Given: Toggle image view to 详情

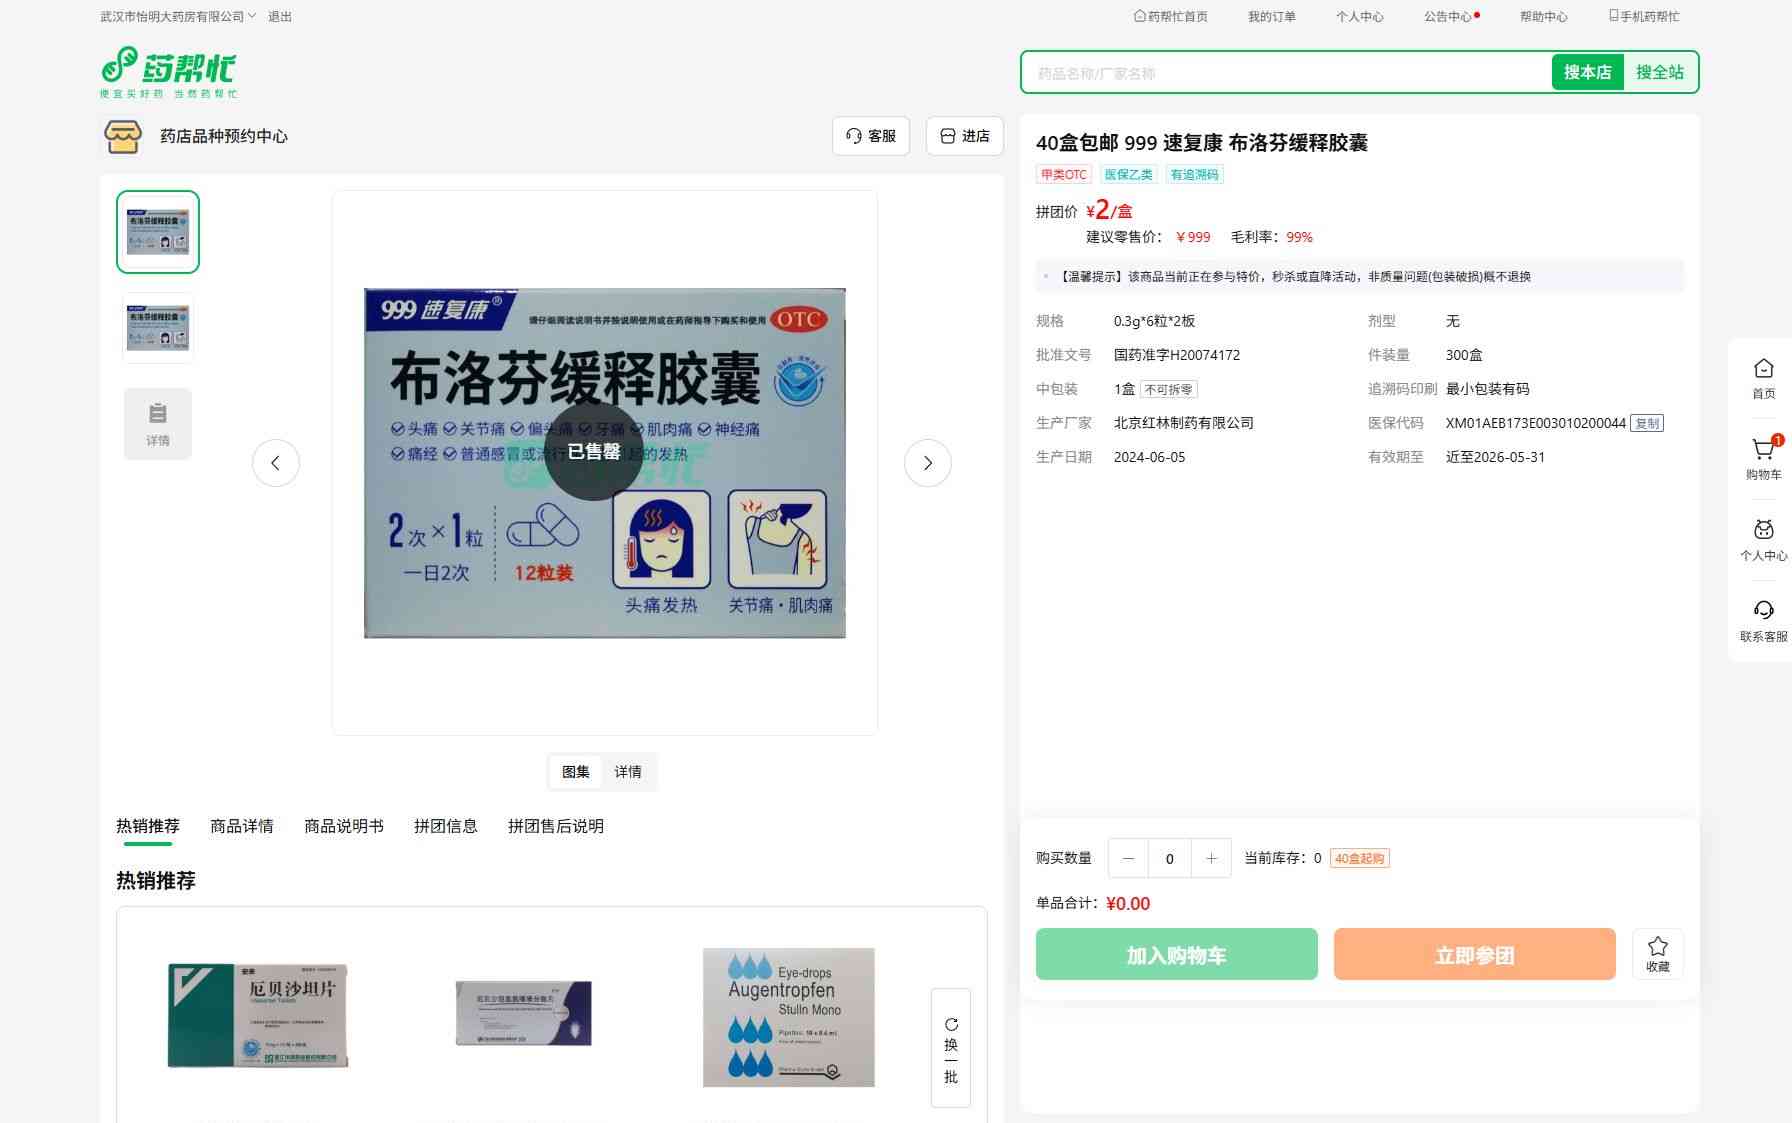Looking at the screenshot, I should coord(628,772).
